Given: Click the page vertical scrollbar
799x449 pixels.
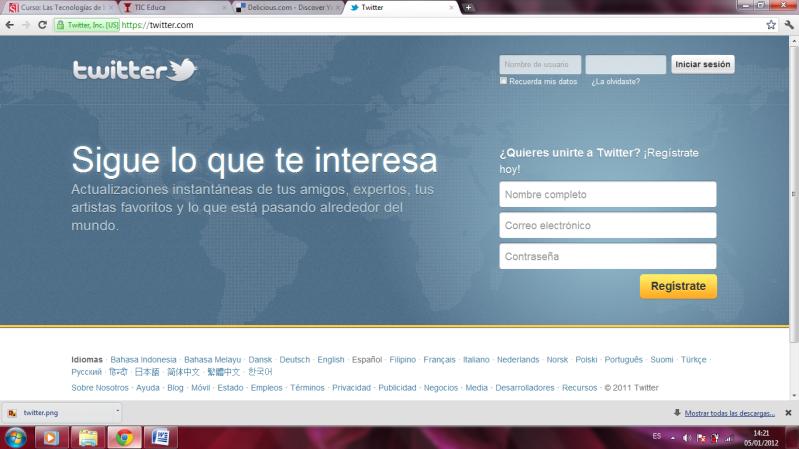Looking at the screenshot, I should click(x=794, y=194).
